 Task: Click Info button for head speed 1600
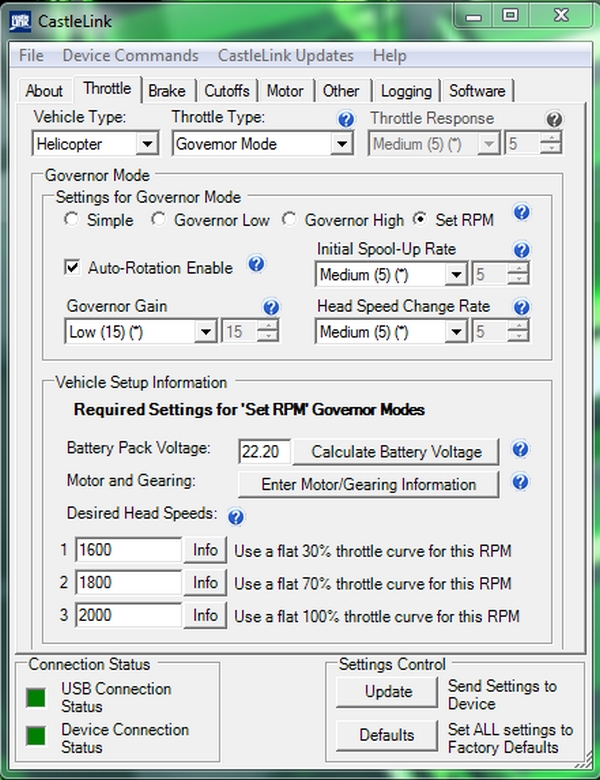205,550
